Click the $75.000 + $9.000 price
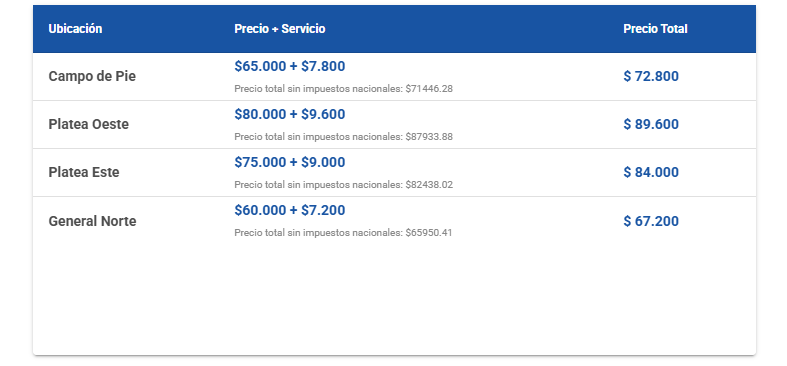The height and width of the screenshot is (366, 787). point(290,162)
